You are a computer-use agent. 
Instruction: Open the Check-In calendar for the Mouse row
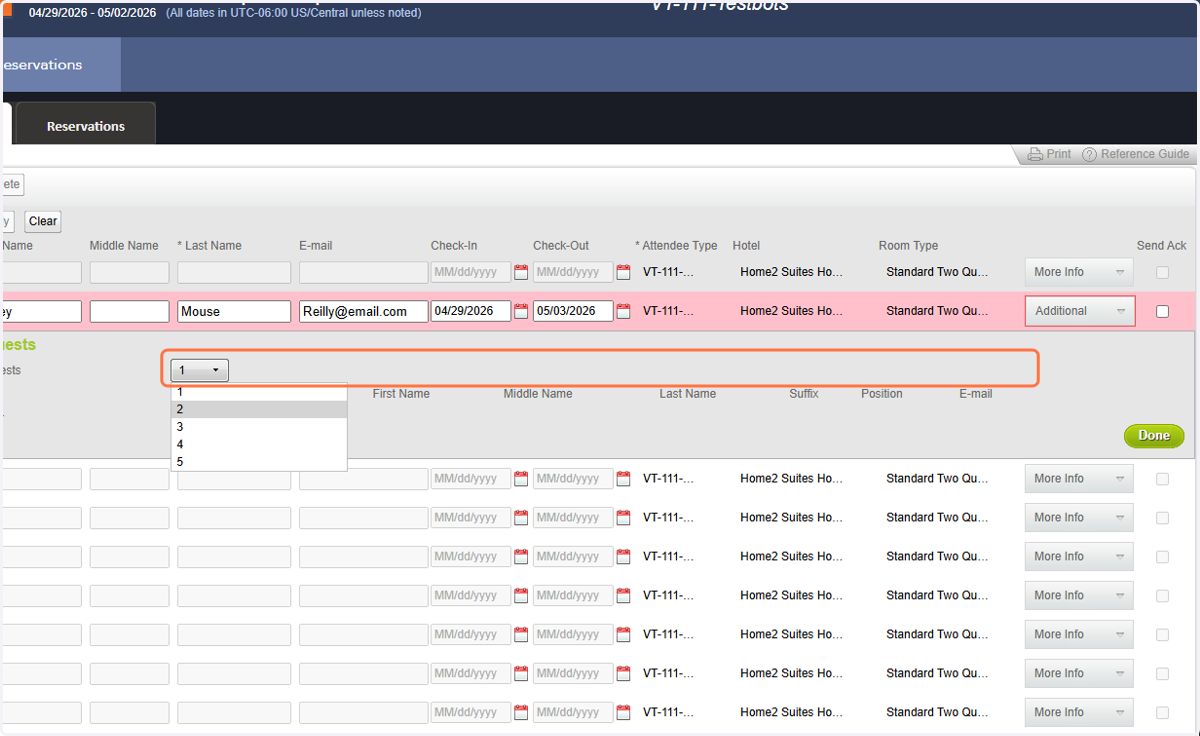click(520, 311)
